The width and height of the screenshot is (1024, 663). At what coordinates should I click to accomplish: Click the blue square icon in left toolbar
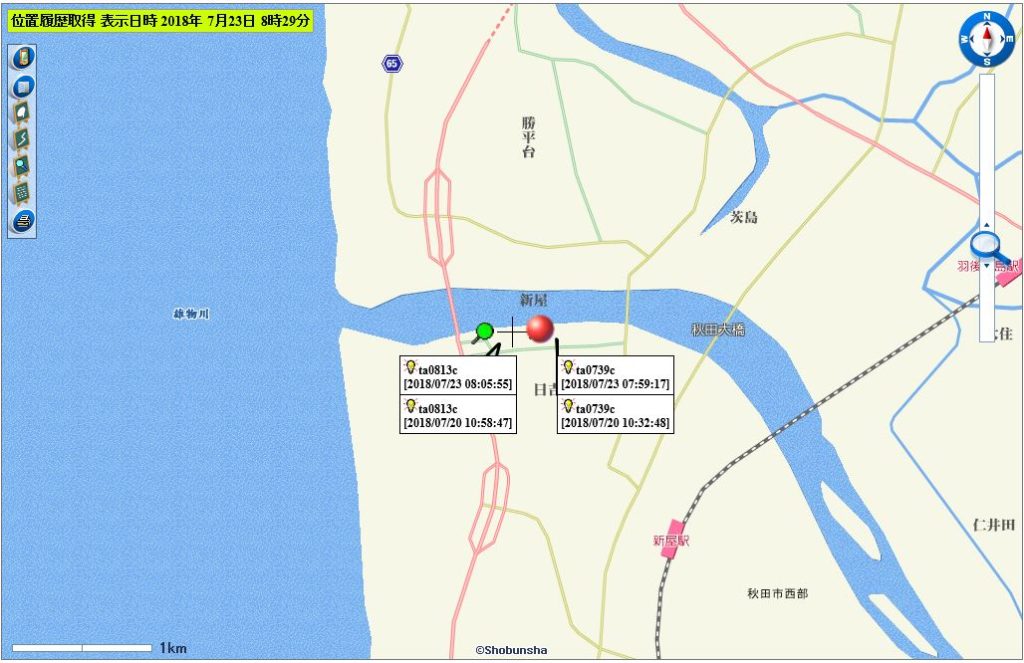coord(22,86)
